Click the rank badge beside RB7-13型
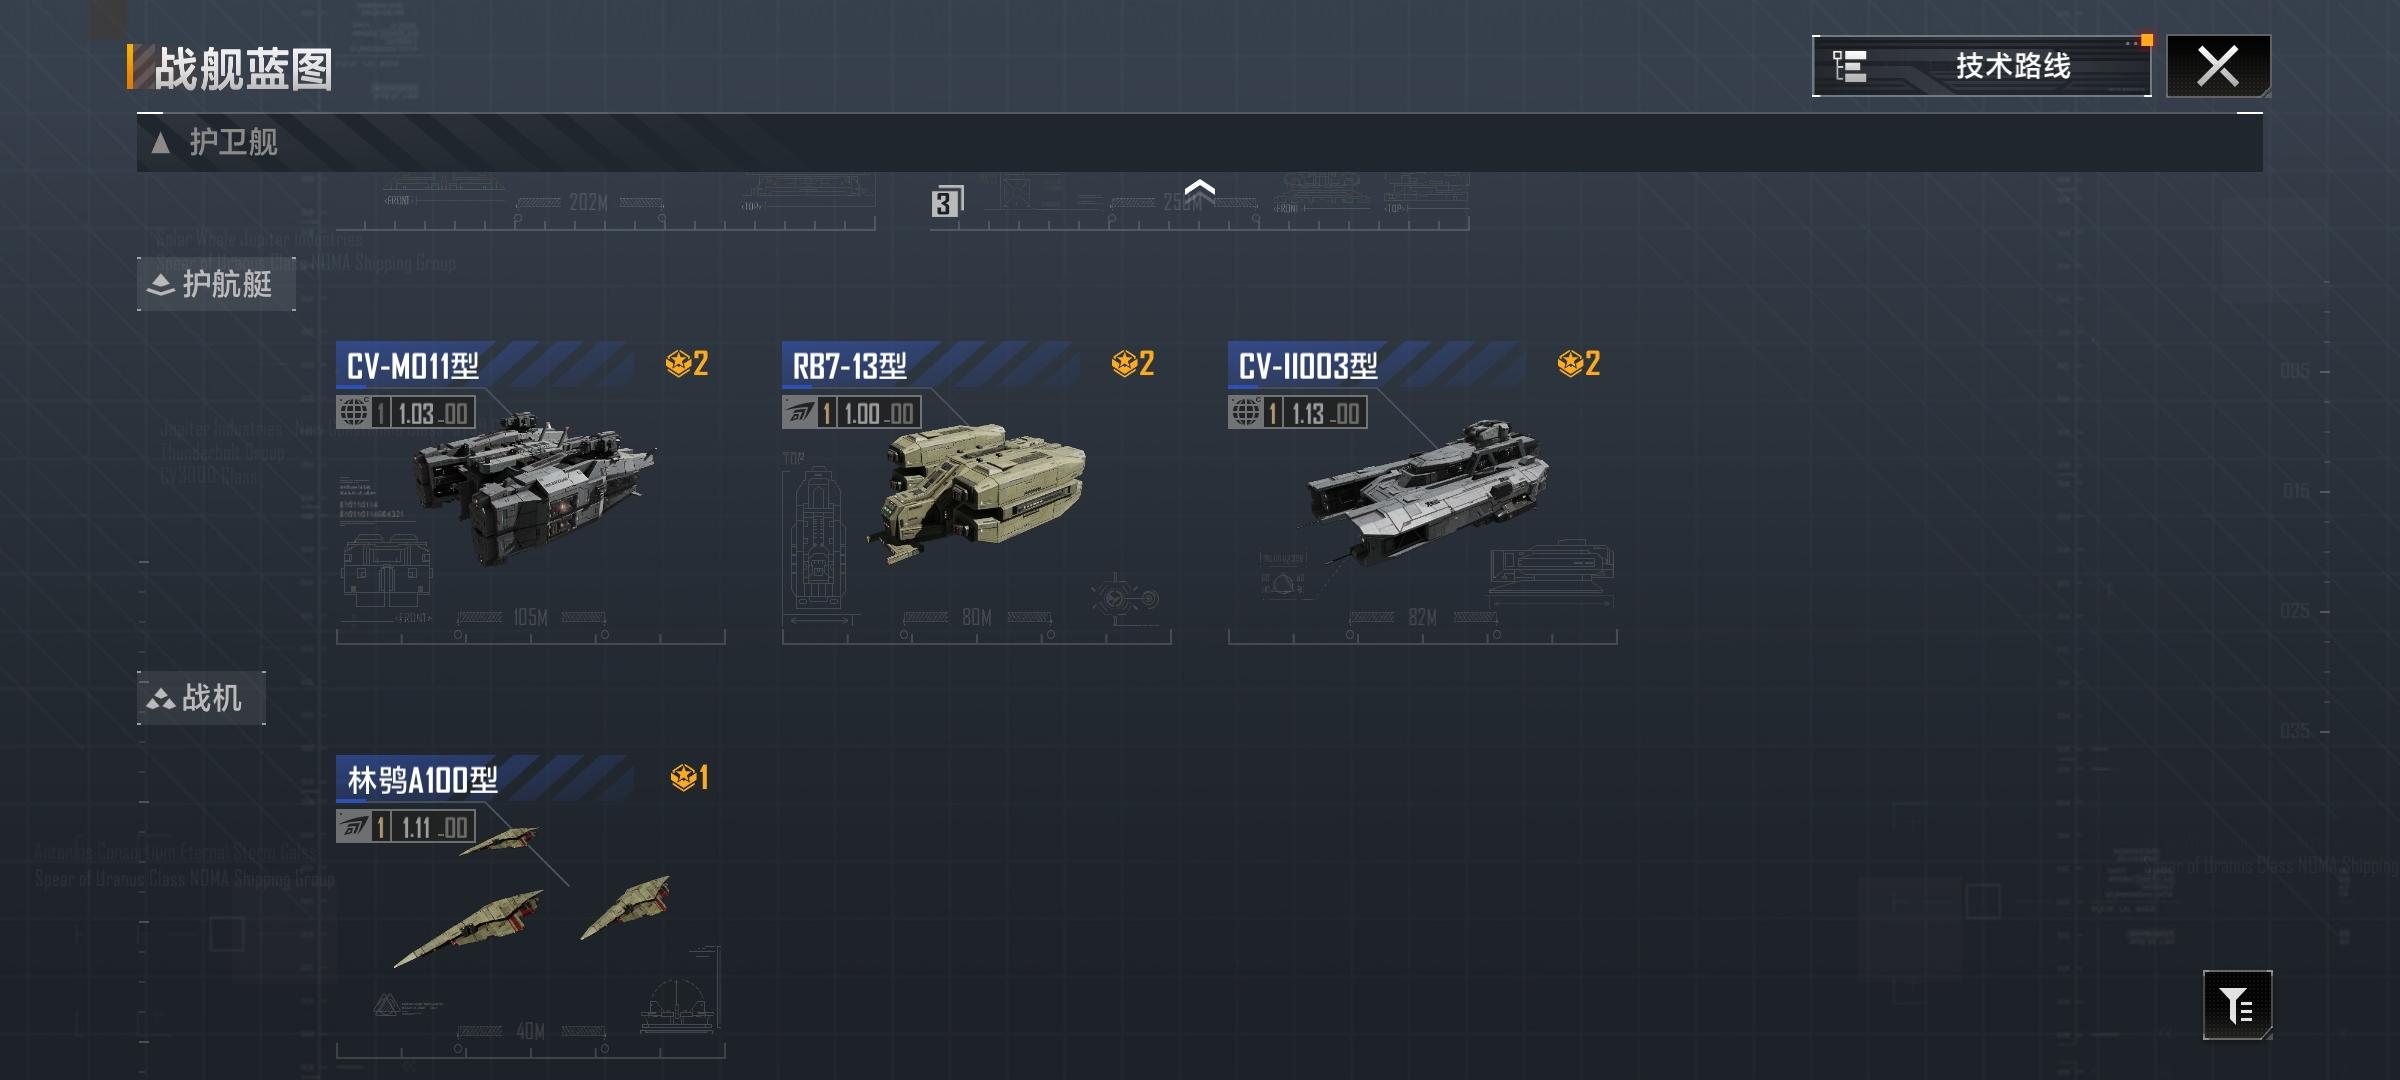The height and width of the screenshot is (1080, 2400). pyautogui.click(x=1133, y=363)
